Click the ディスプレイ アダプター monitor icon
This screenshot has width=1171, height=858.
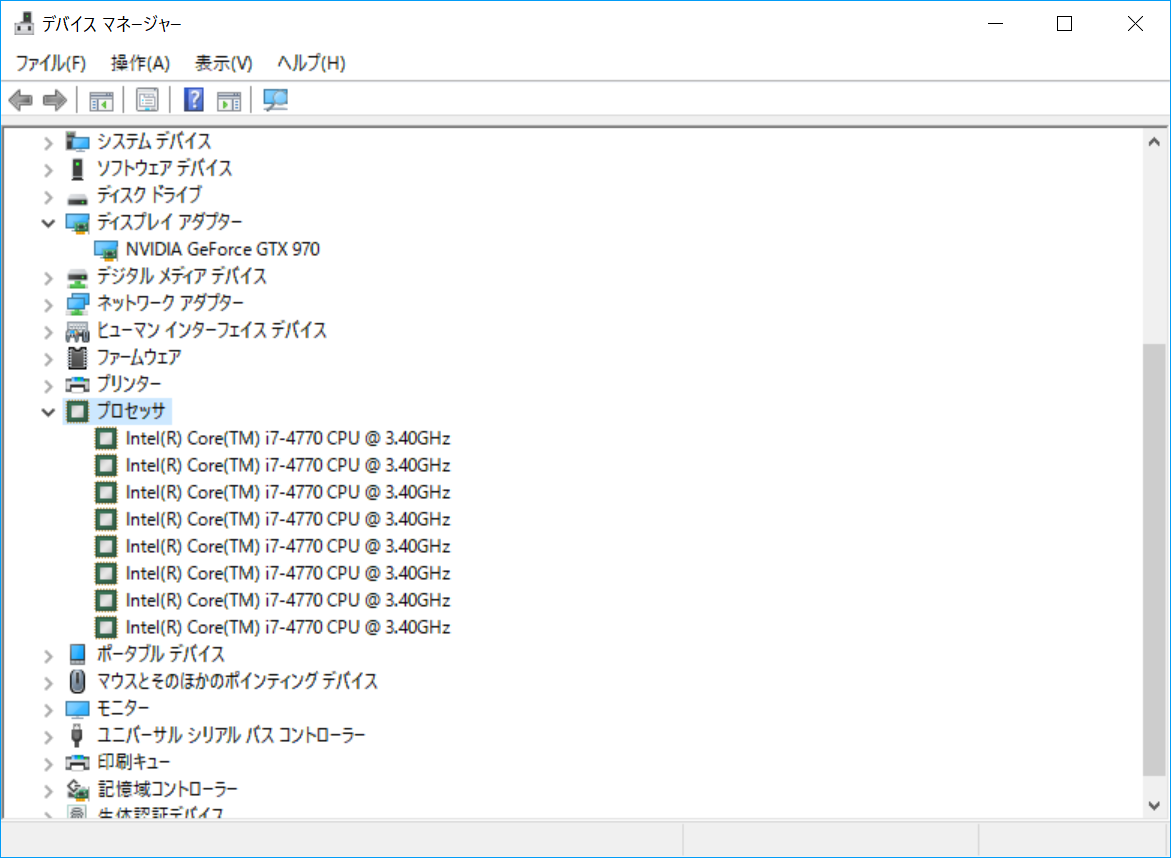[x=78, y=223]
